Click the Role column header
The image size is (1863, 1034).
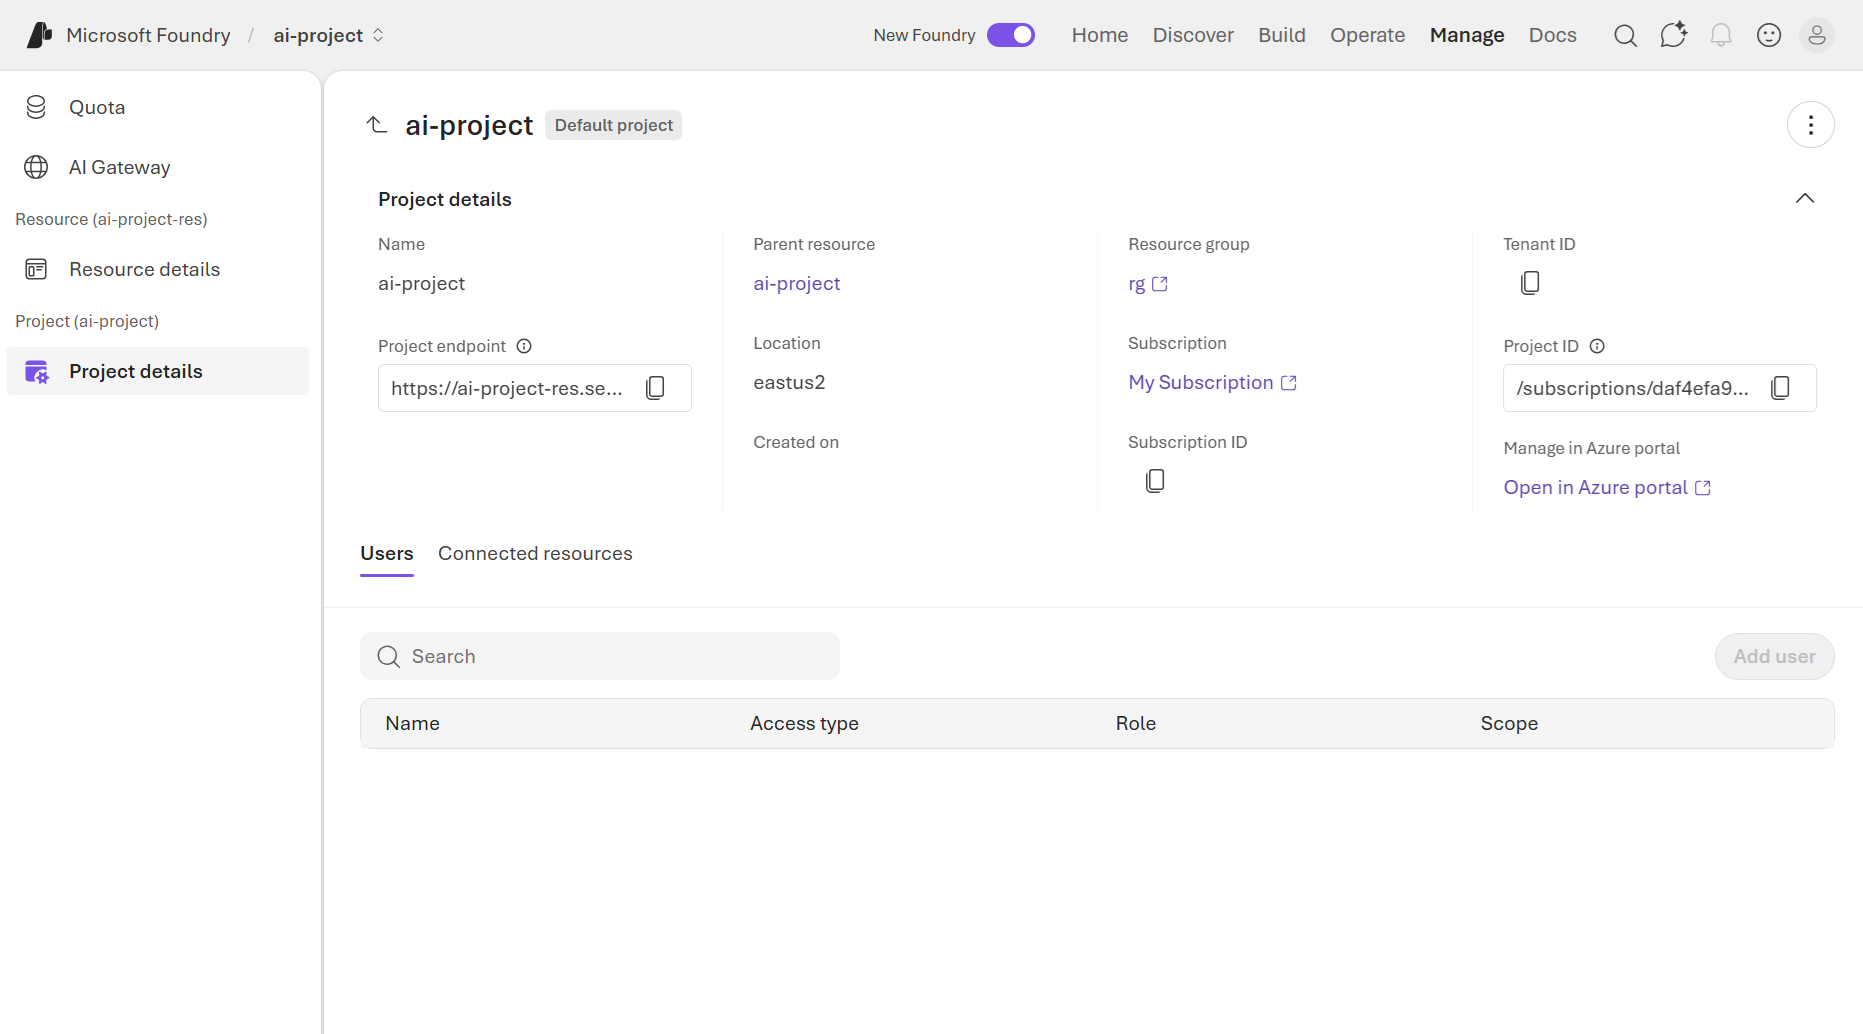tap(1136, 723)
